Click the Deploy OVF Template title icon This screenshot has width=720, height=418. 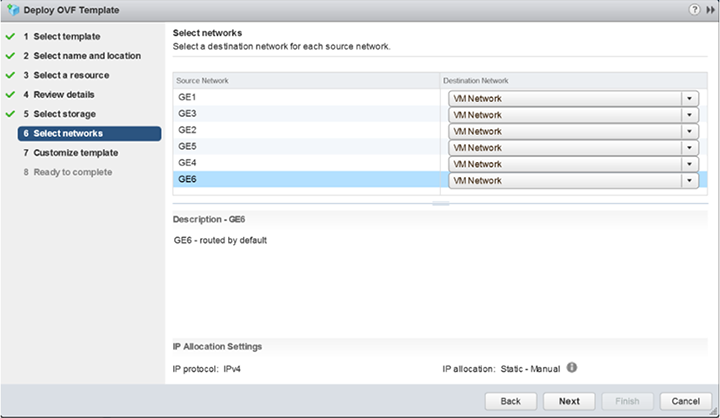tap(13, 10)
